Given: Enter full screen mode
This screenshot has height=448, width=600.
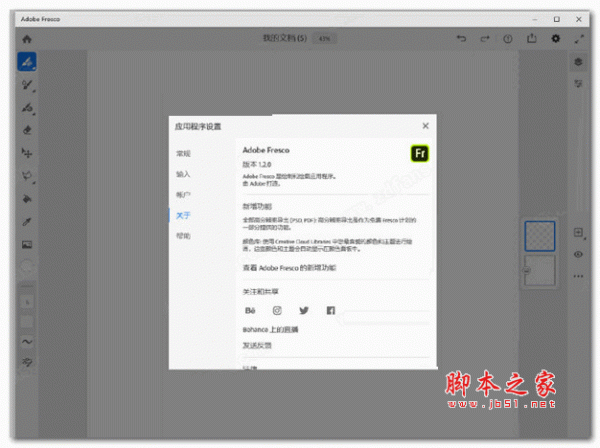Looking at the screenshot, I should point(579,39).
